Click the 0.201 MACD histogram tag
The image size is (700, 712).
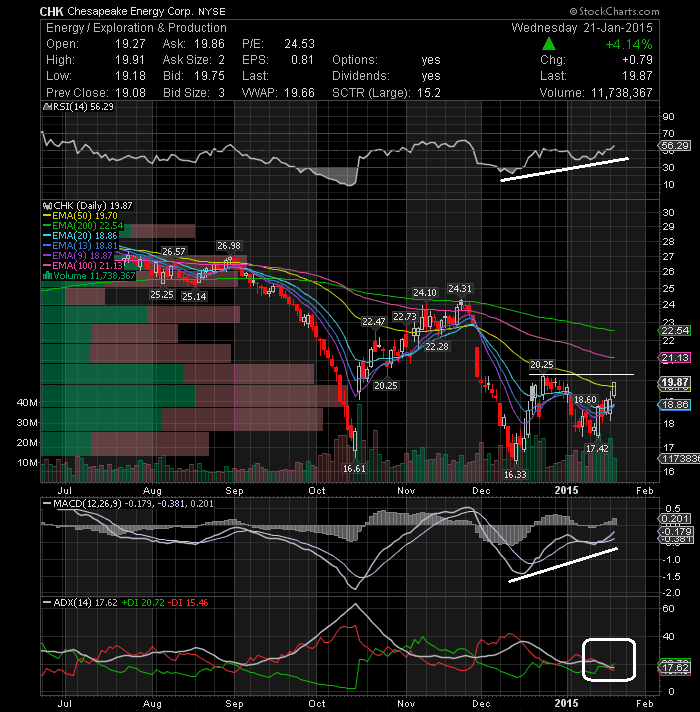coord(675,519)
